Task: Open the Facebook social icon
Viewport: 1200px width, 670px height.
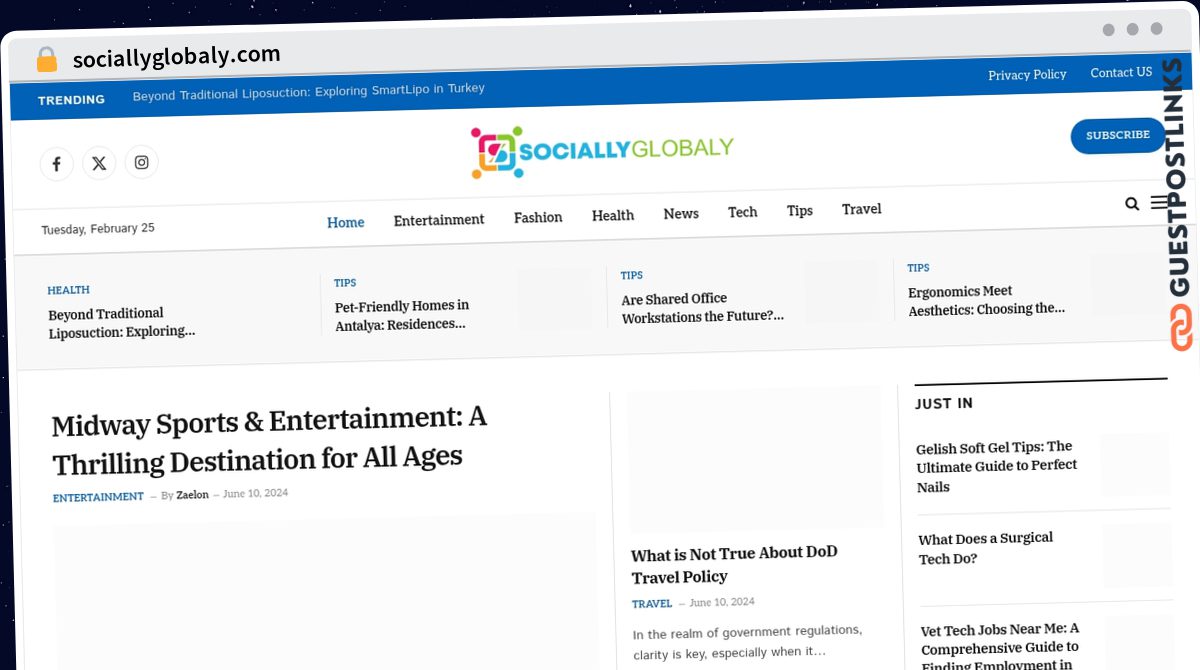Action: (x=56, y=164)
